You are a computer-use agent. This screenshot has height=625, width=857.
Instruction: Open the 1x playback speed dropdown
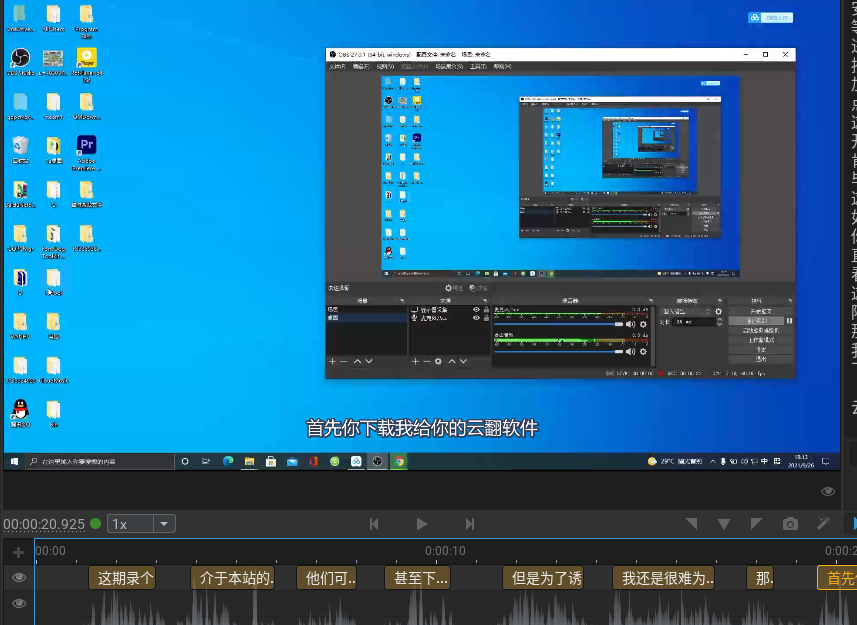tap(142, 524)
